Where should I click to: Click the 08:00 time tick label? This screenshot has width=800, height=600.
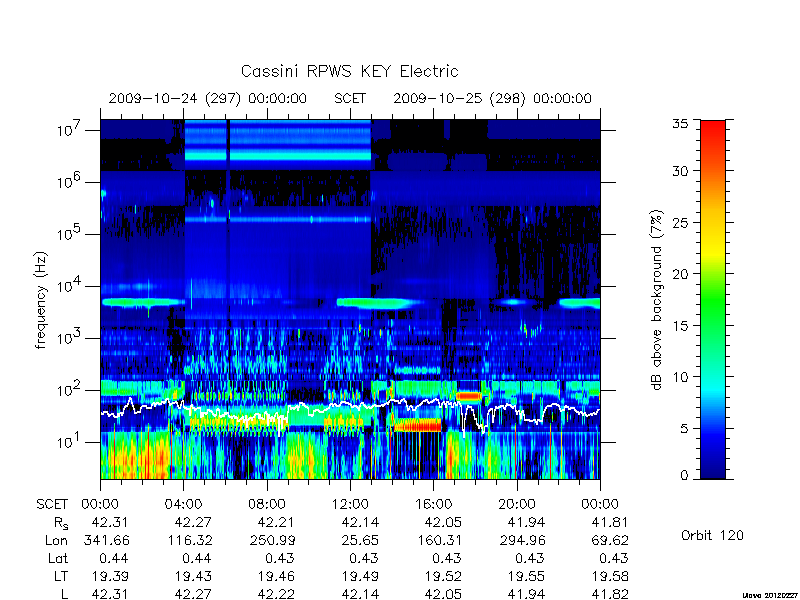pyautogui.click(x=267, y=504)
